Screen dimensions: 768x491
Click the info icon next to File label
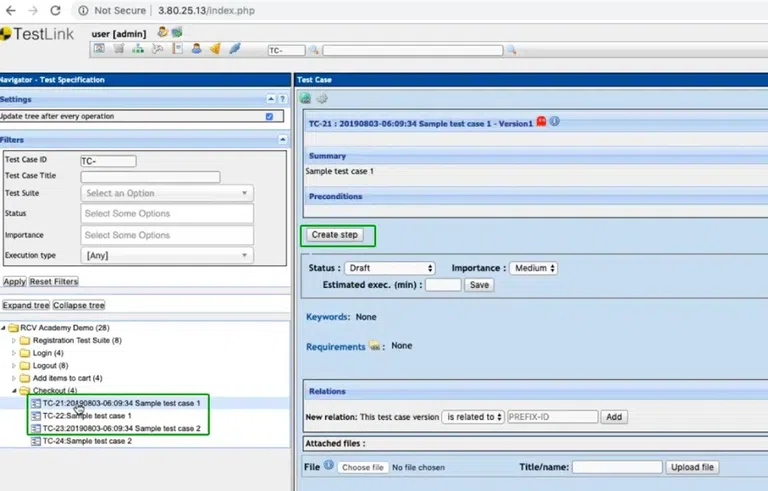click(329, 466)
